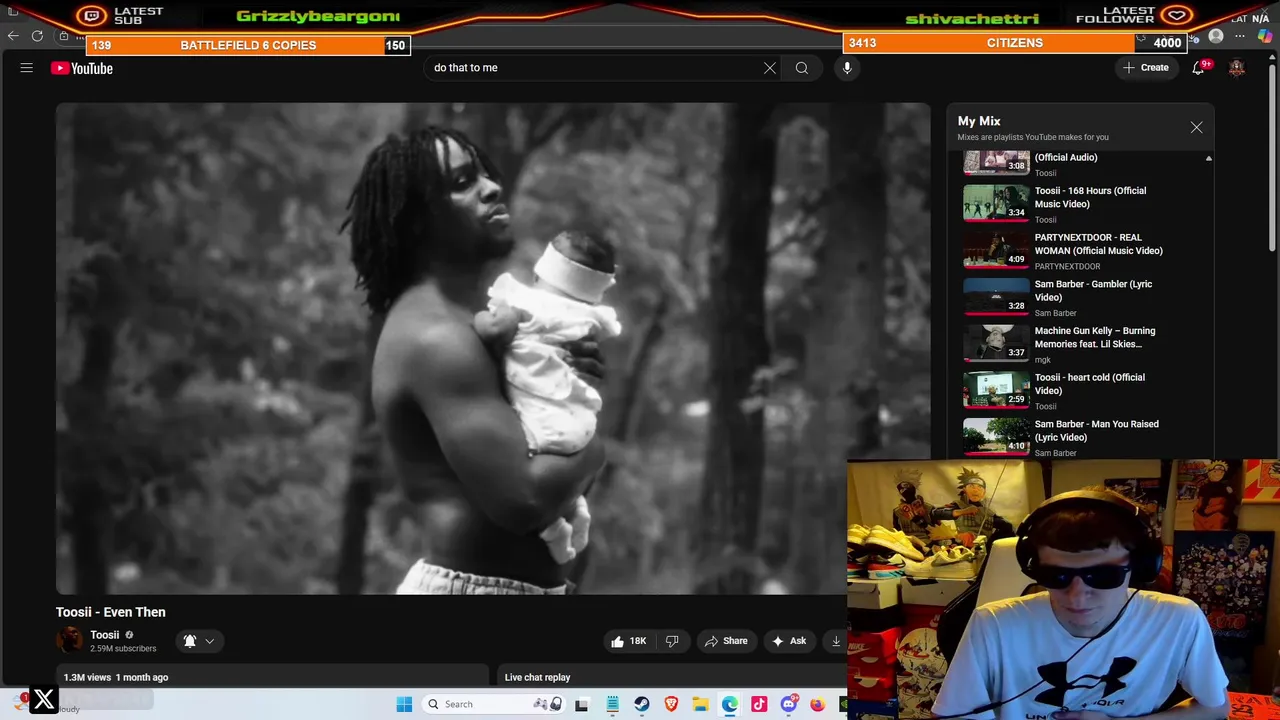Open File Explorer from the taskbar

tap(701, 704)
